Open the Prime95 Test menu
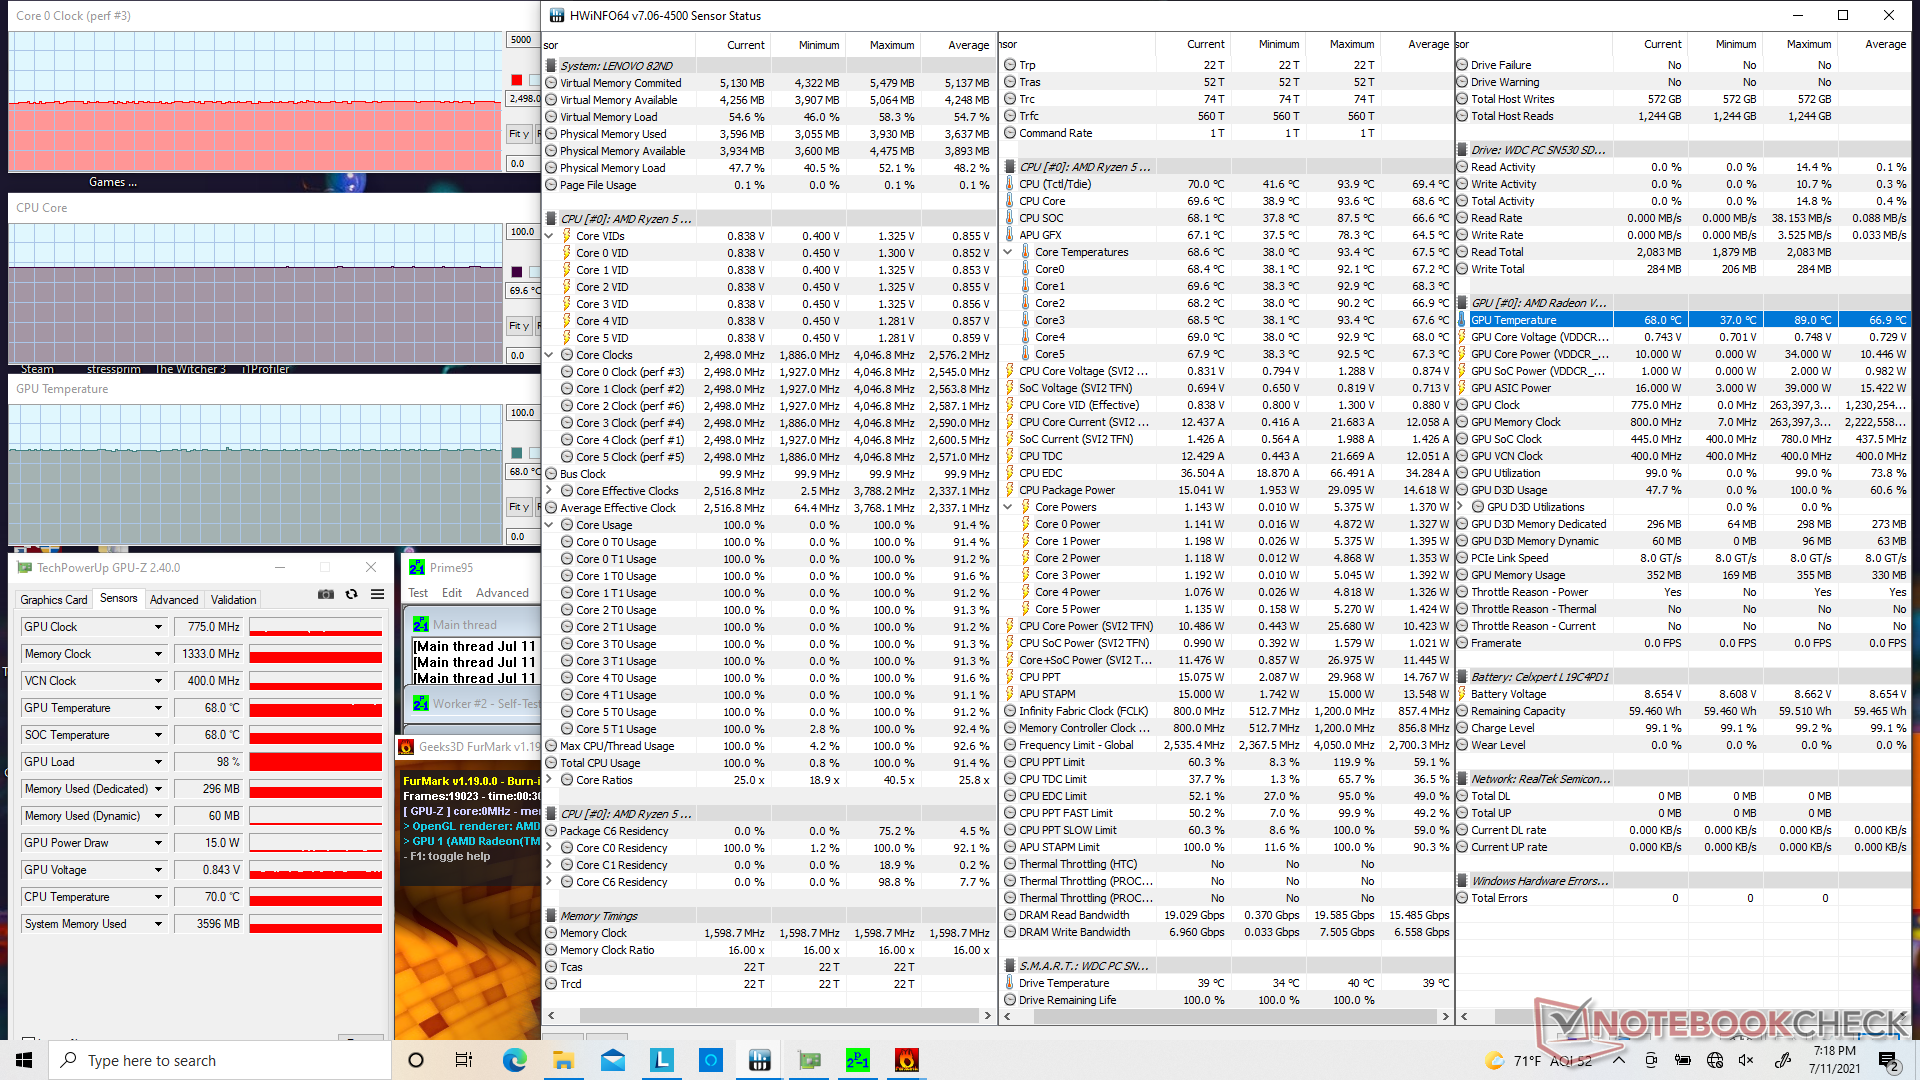This screenshot has height=1080, width=1920. pos(418,593)
